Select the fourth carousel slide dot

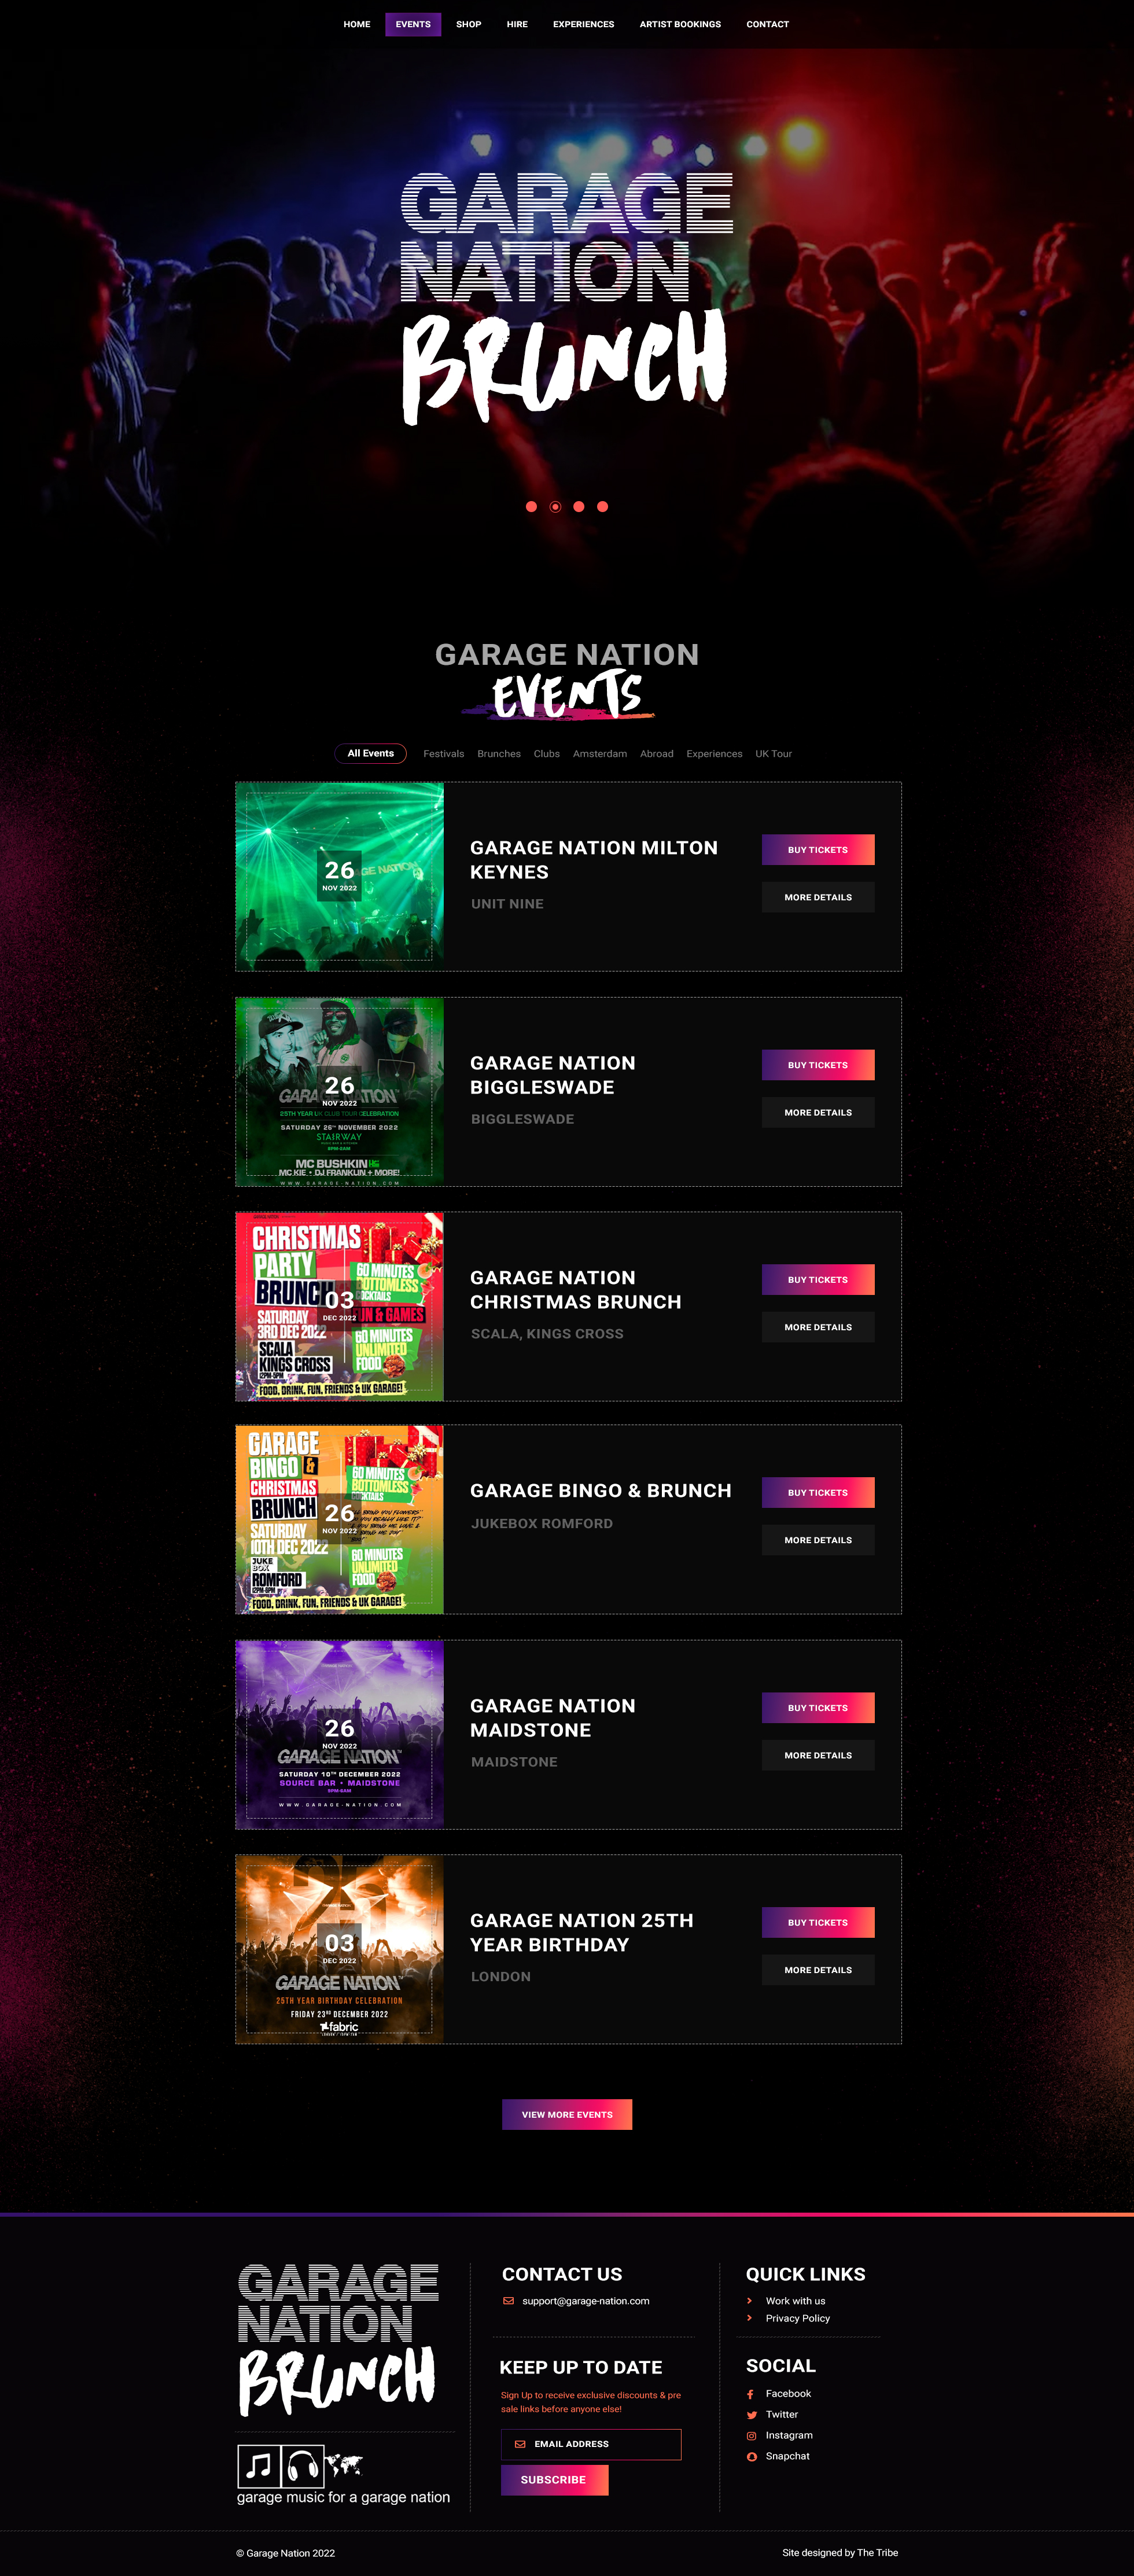[x=602, y=507]
